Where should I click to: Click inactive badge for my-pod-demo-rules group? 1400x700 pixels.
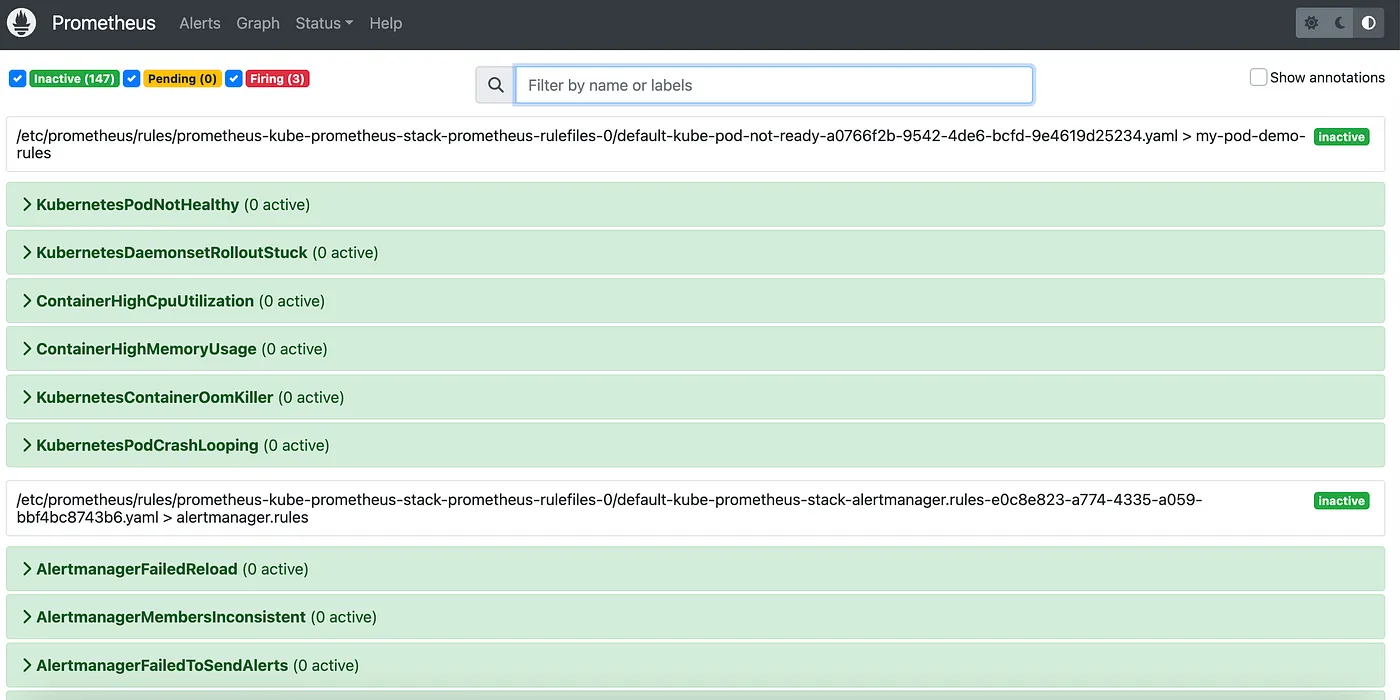pos(1341,137)
